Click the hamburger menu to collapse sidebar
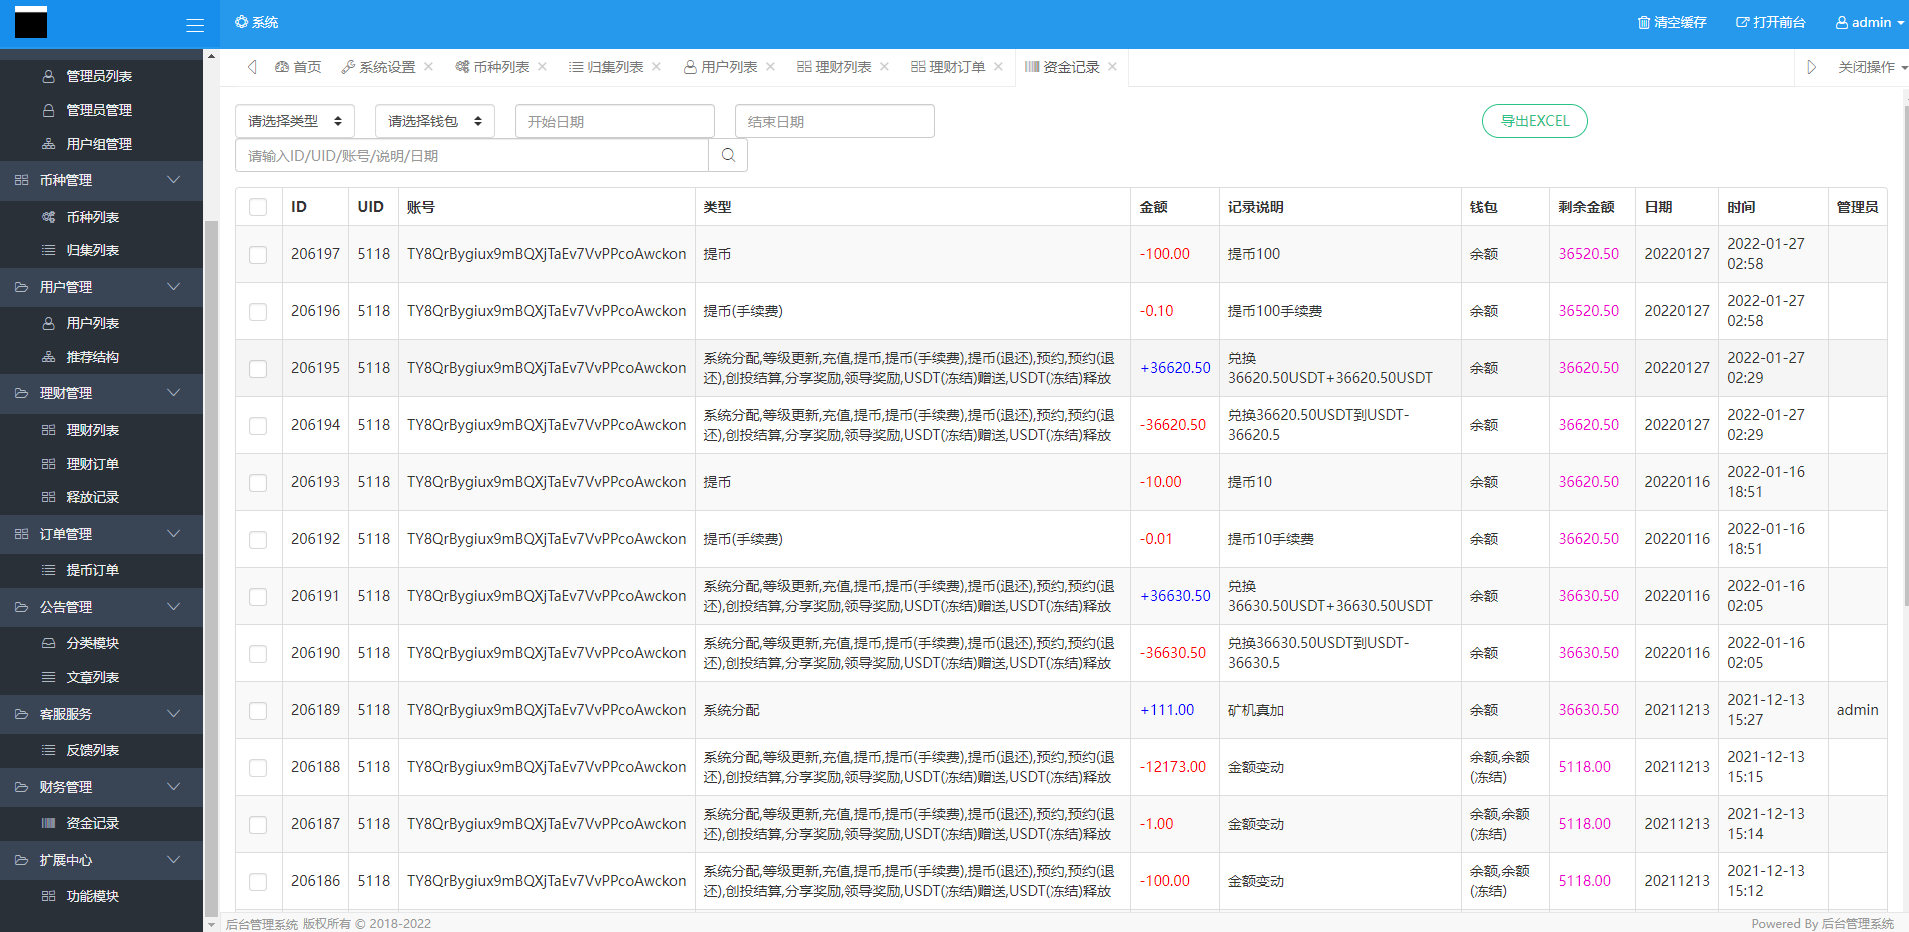Screen dimensions: 1909x932 tap(196, 24)
